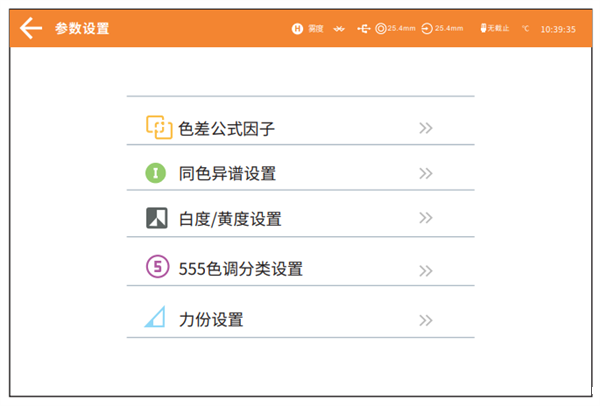
Task: Click the blue triangle 力份设置 icon
Action: [x=154, y=319]
